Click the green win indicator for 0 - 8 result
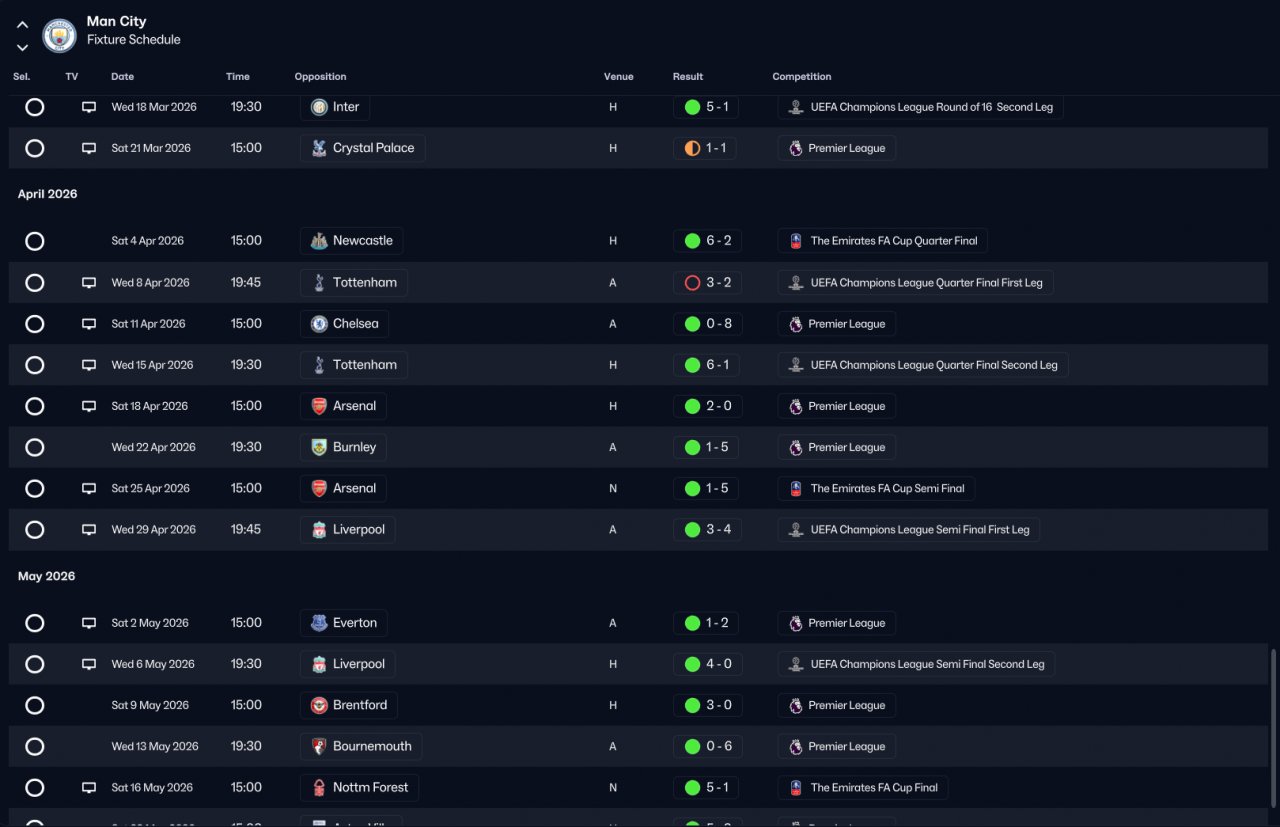Screen dimensions: 1280x827 [692, 324]
